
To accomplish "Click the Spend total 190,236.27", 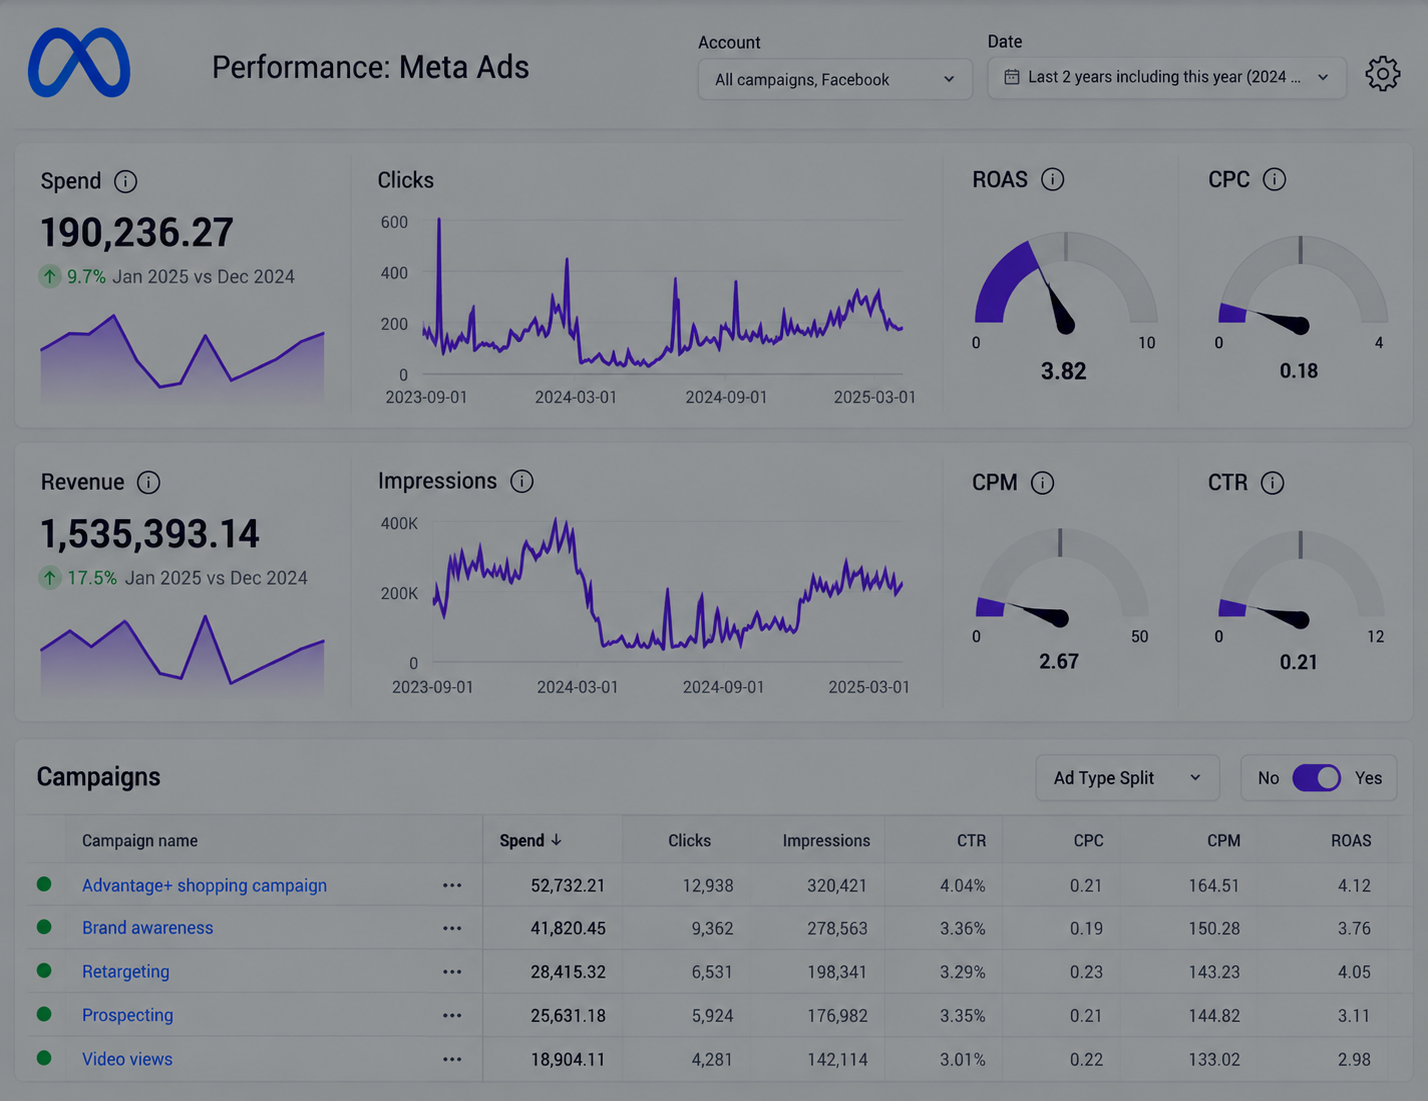I will (x=137, y=233).
